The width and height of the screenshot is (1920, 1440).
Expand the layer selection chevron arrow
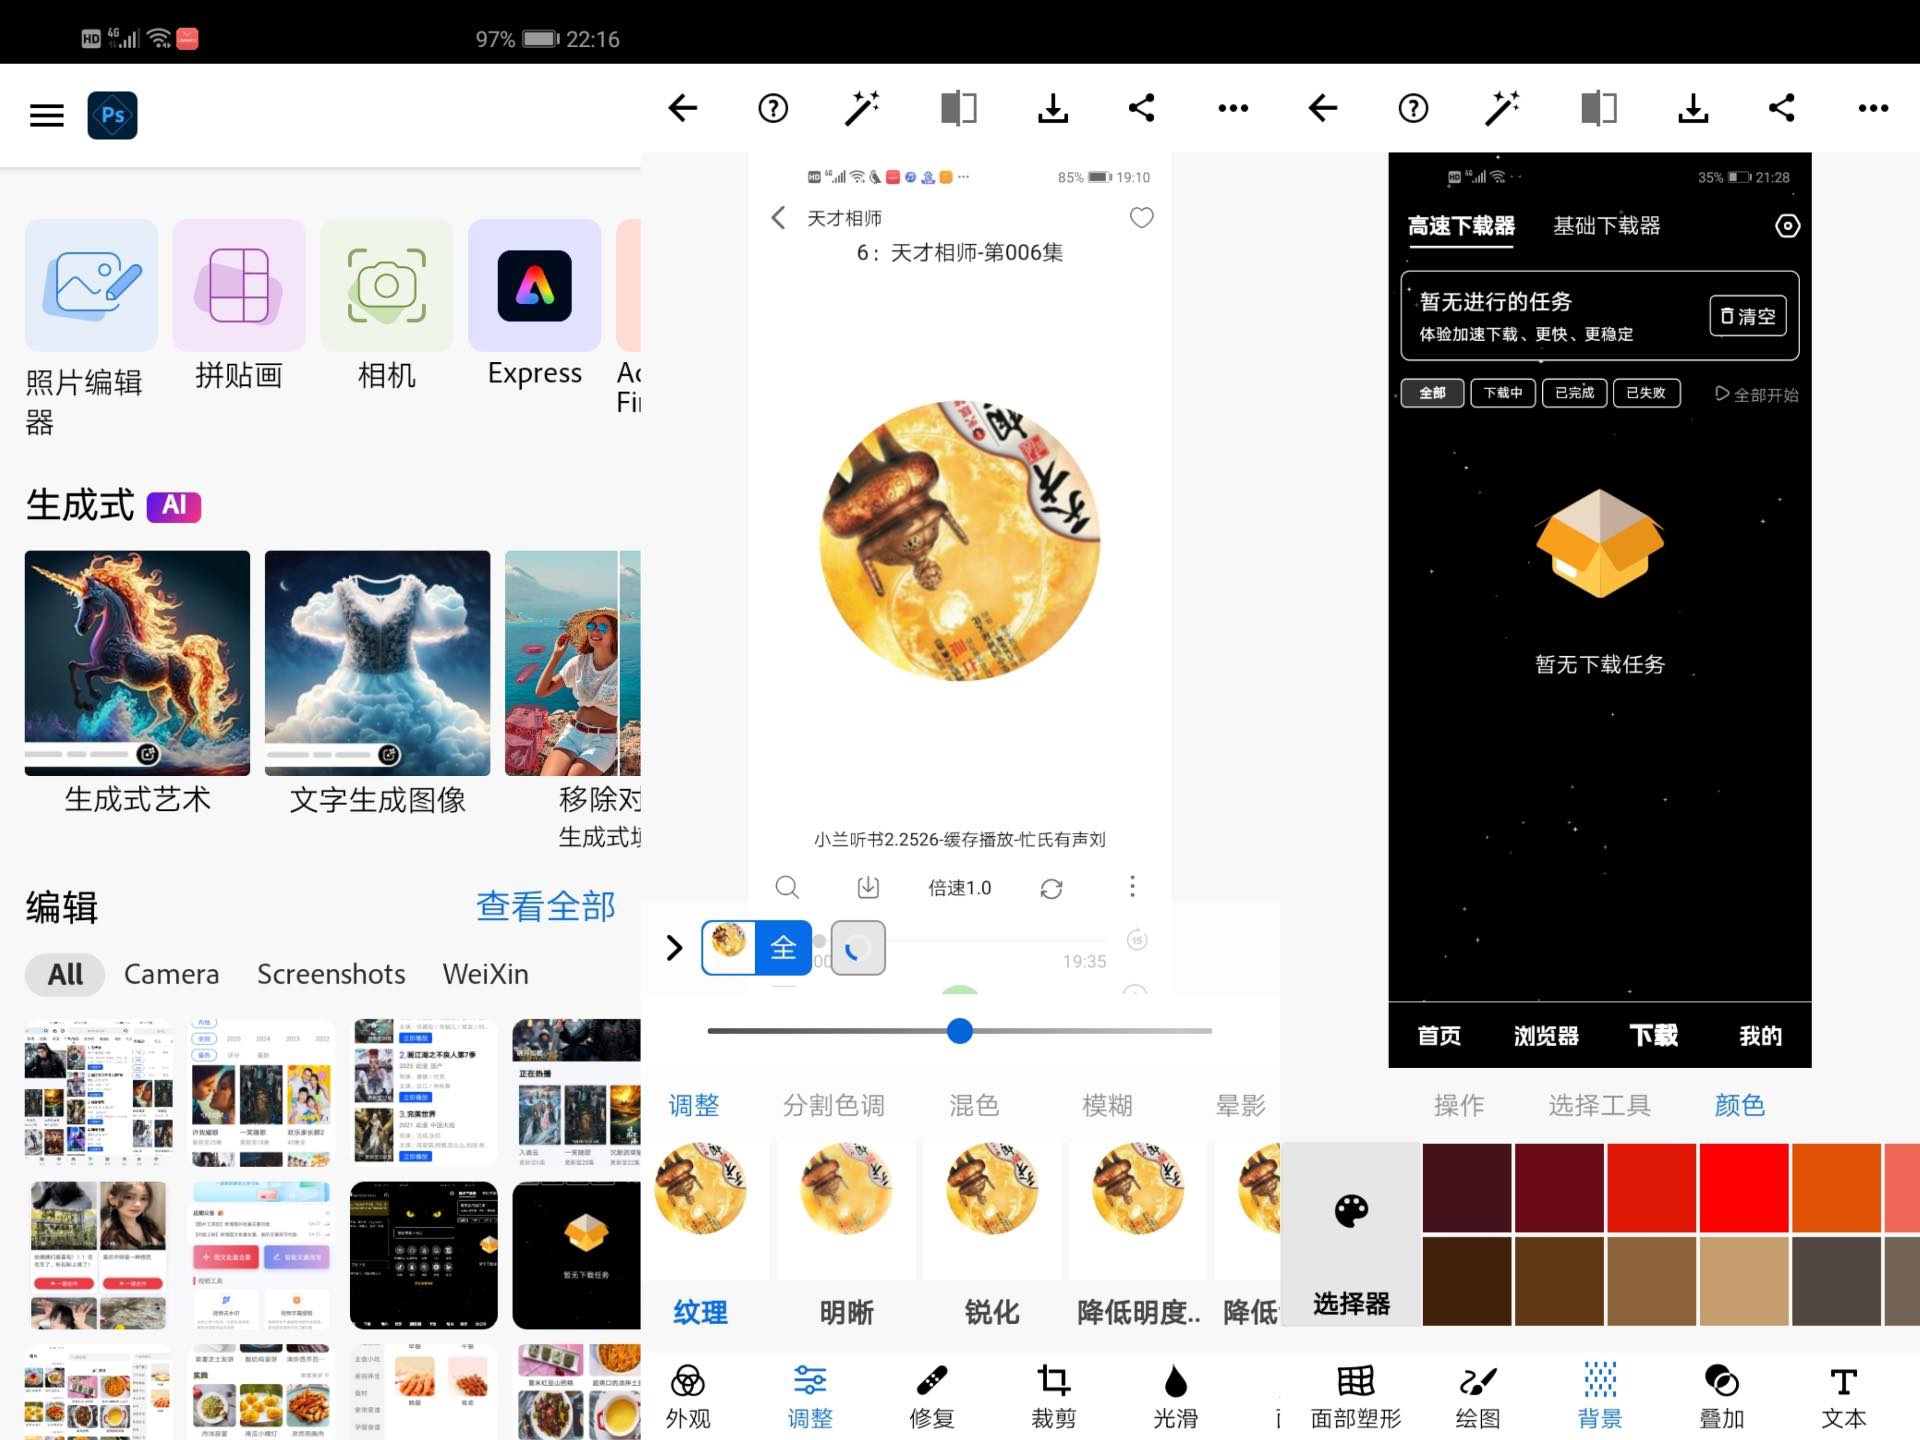tap(674, 947)
